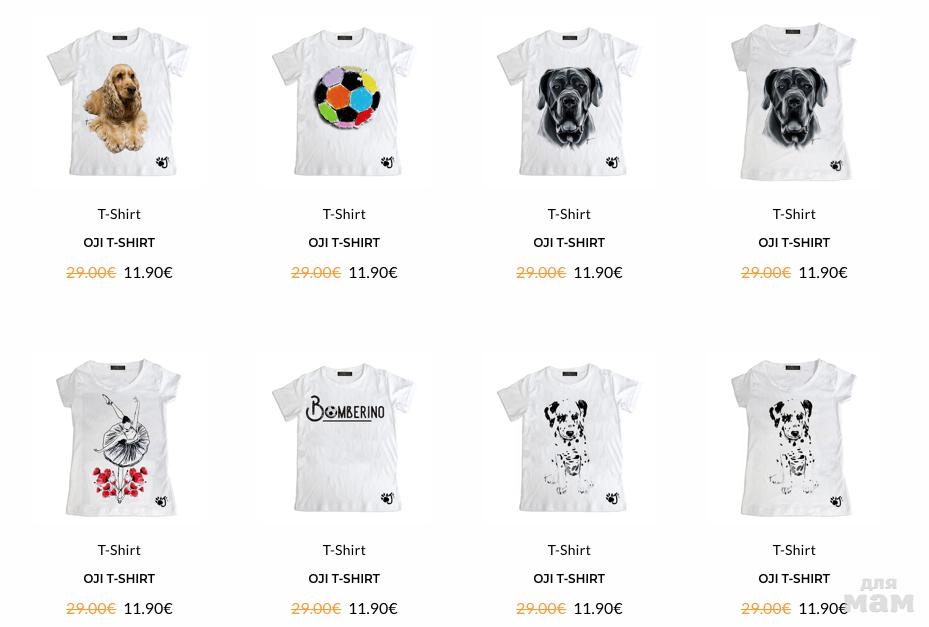Screen dimensions: 929x627
Task: Click the 11.90€ price under the ballerina shirt
Action: pos(148,609)
